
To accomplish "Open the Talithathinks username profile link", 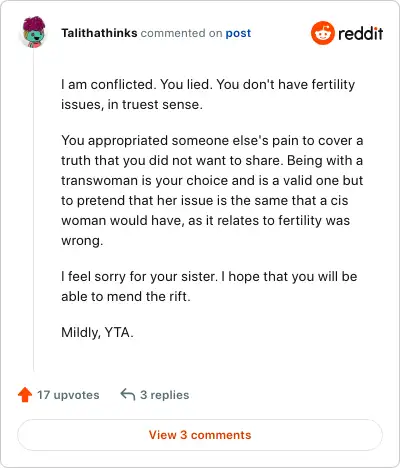I will (99, 33).
